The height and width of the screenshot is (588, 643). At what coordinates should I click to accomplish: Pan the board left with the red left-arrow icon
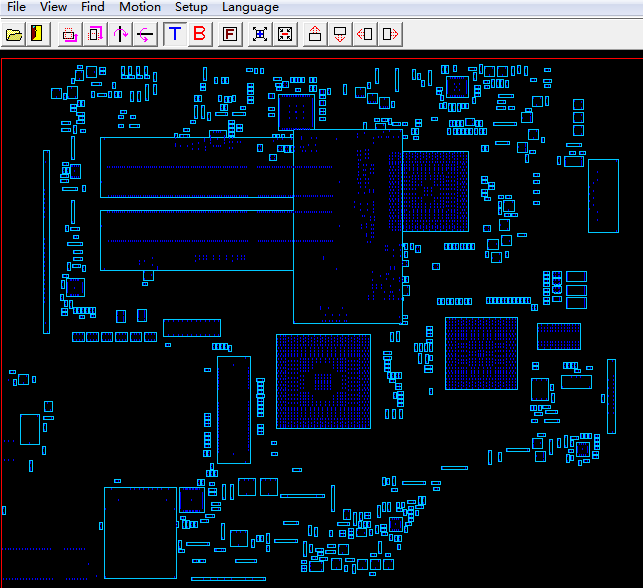point(365,34)
